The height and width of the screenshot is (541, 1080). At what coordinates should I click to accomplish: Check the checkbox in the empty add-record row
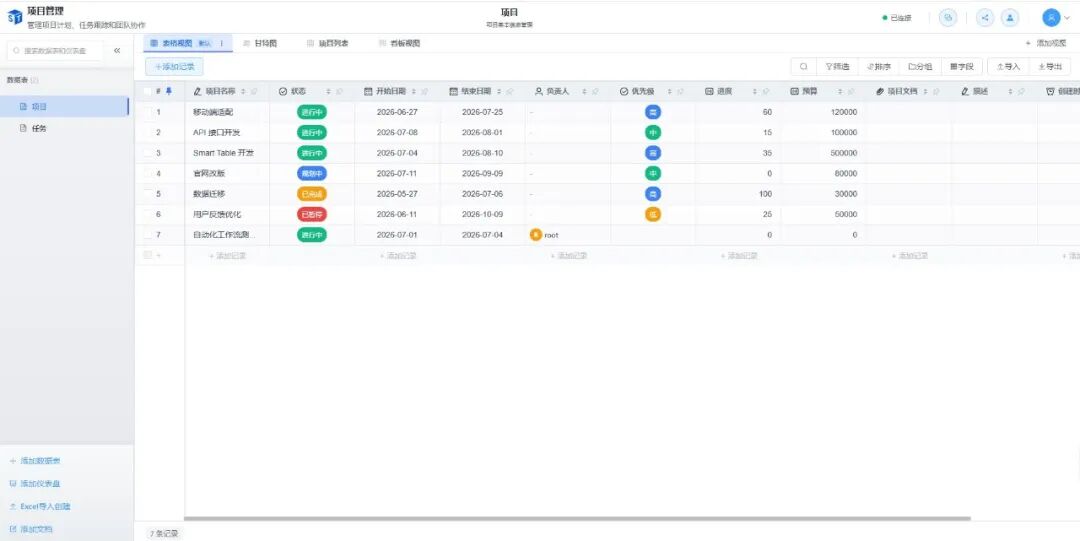(147, 255)
